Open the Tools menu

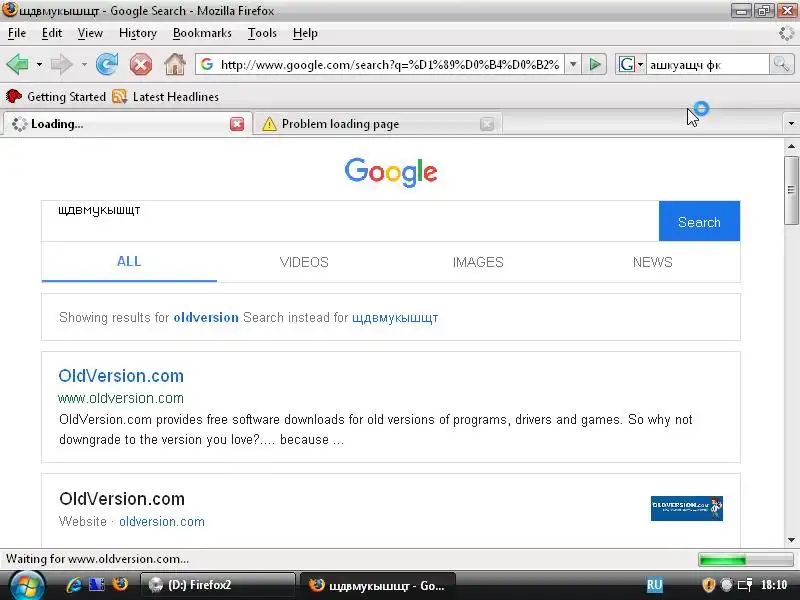[x=262, y=33]
